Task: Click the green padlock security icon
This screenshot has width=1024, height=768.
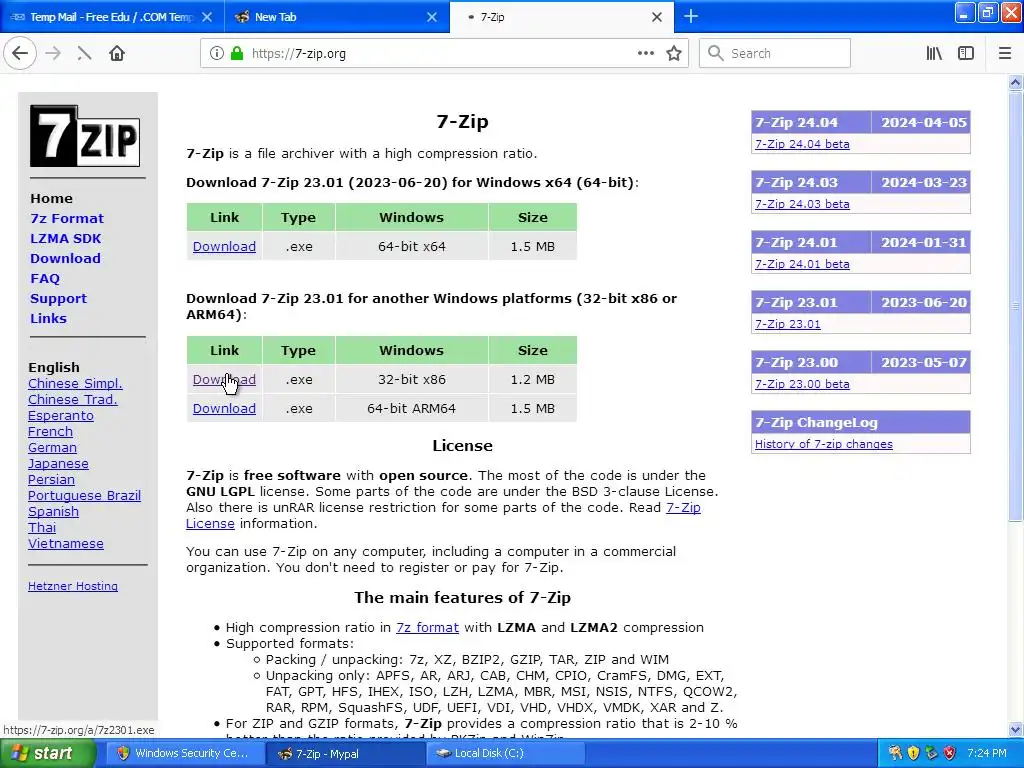Action: pos(237,54)
